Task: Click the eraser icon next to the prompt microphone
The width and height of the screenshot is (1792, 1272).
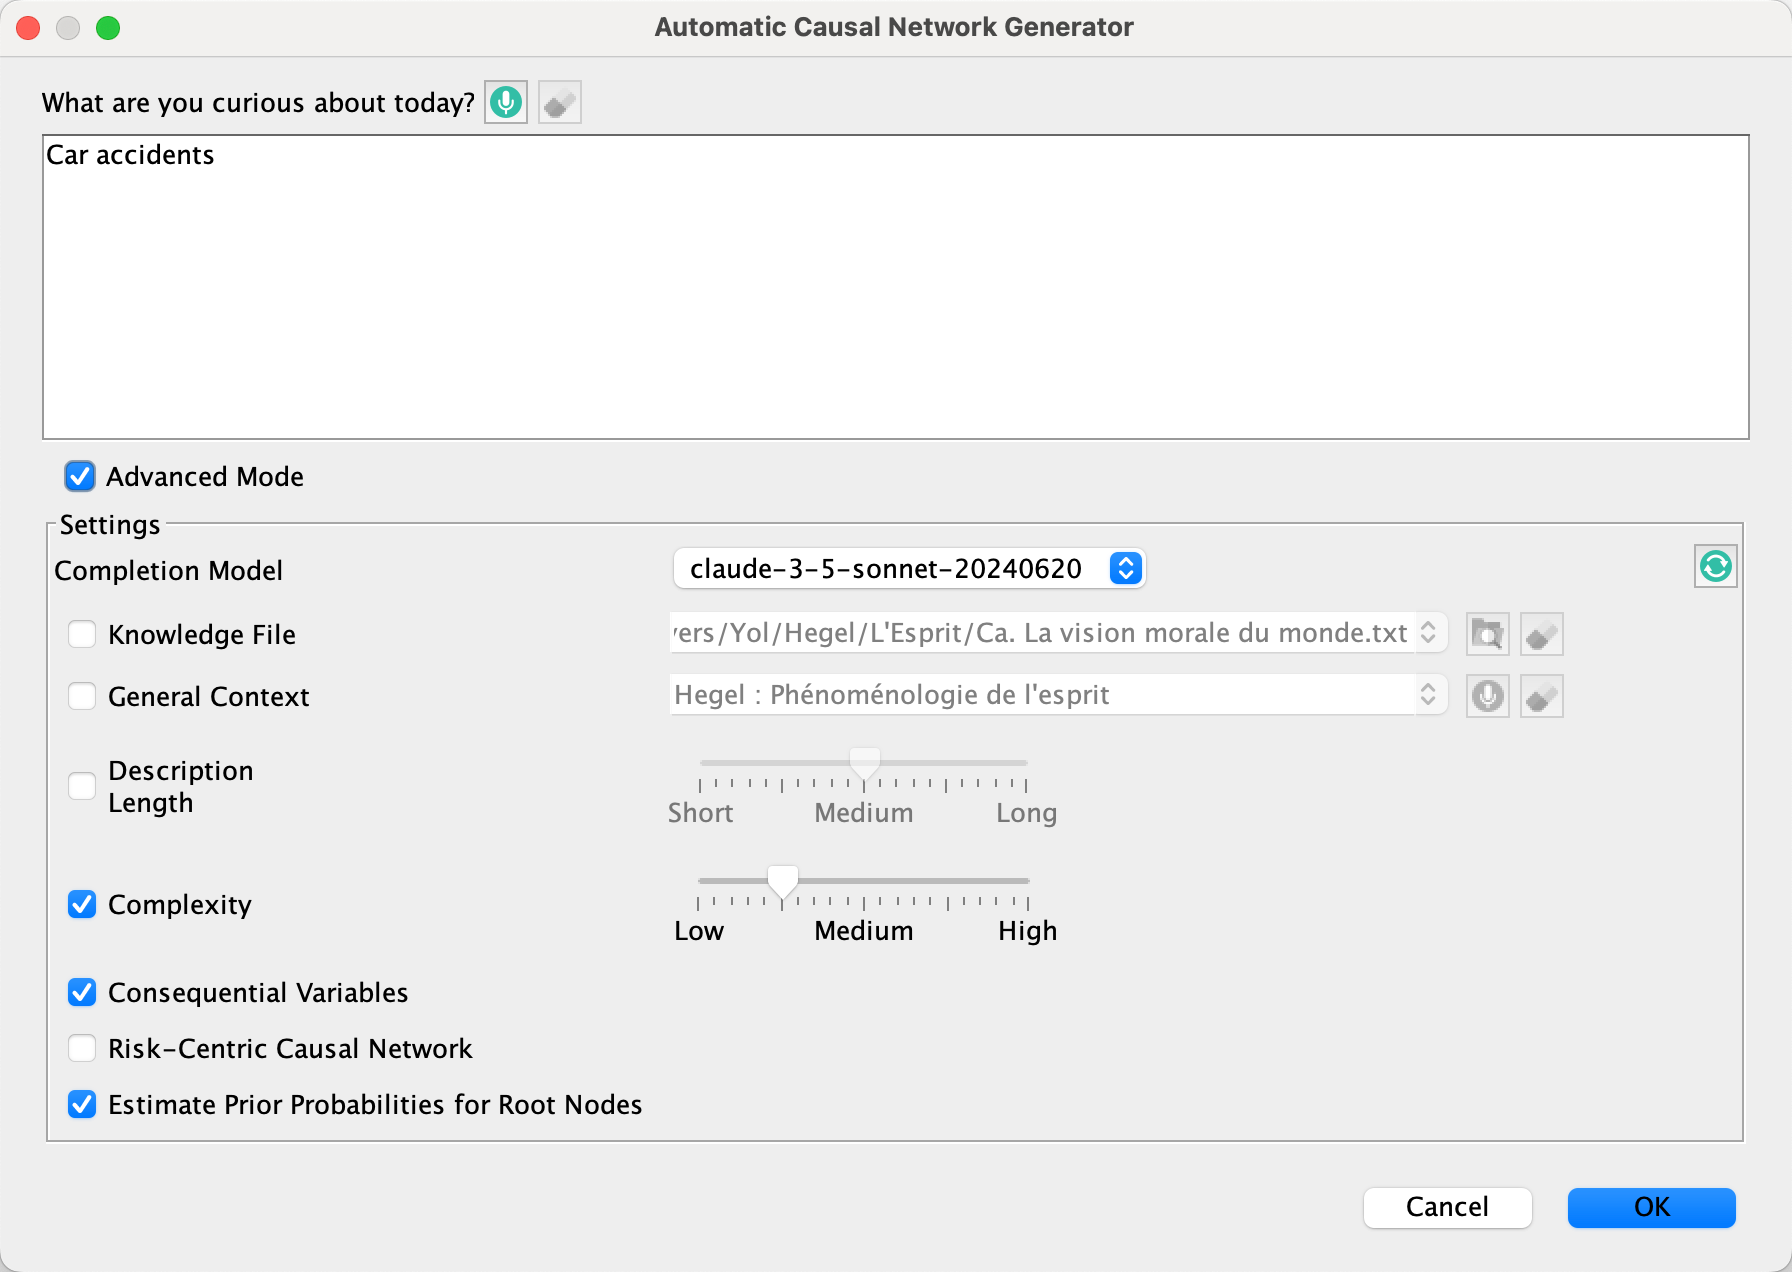Action: point(560,102)
